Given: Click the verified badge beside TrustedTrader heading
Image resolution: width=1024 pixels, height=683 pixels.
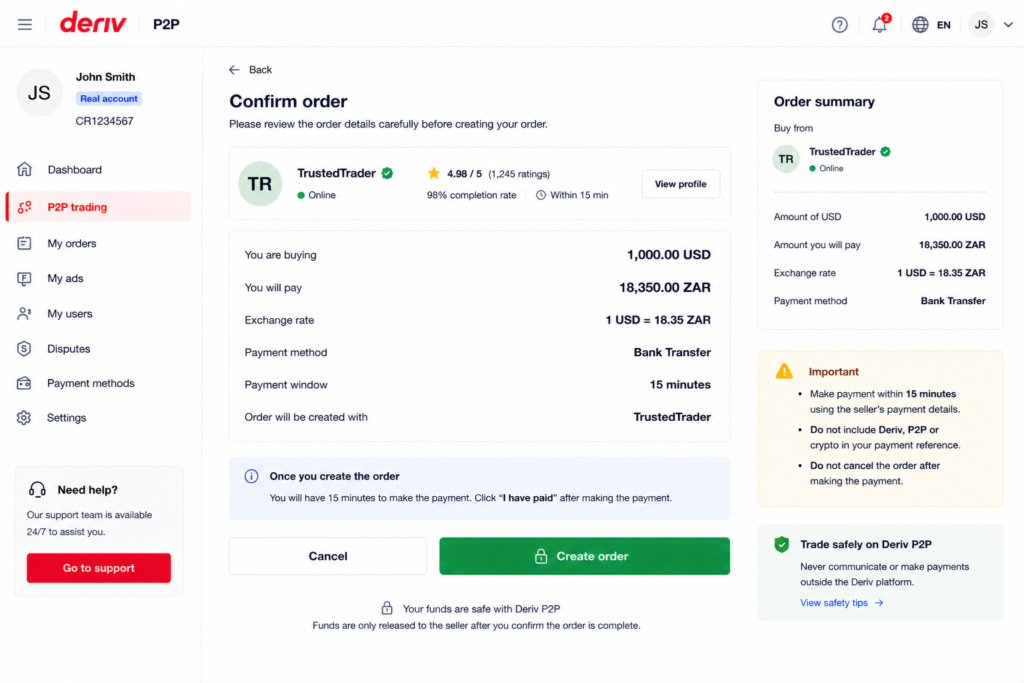Looking at the screenshot, I should [x=387, y=173].
